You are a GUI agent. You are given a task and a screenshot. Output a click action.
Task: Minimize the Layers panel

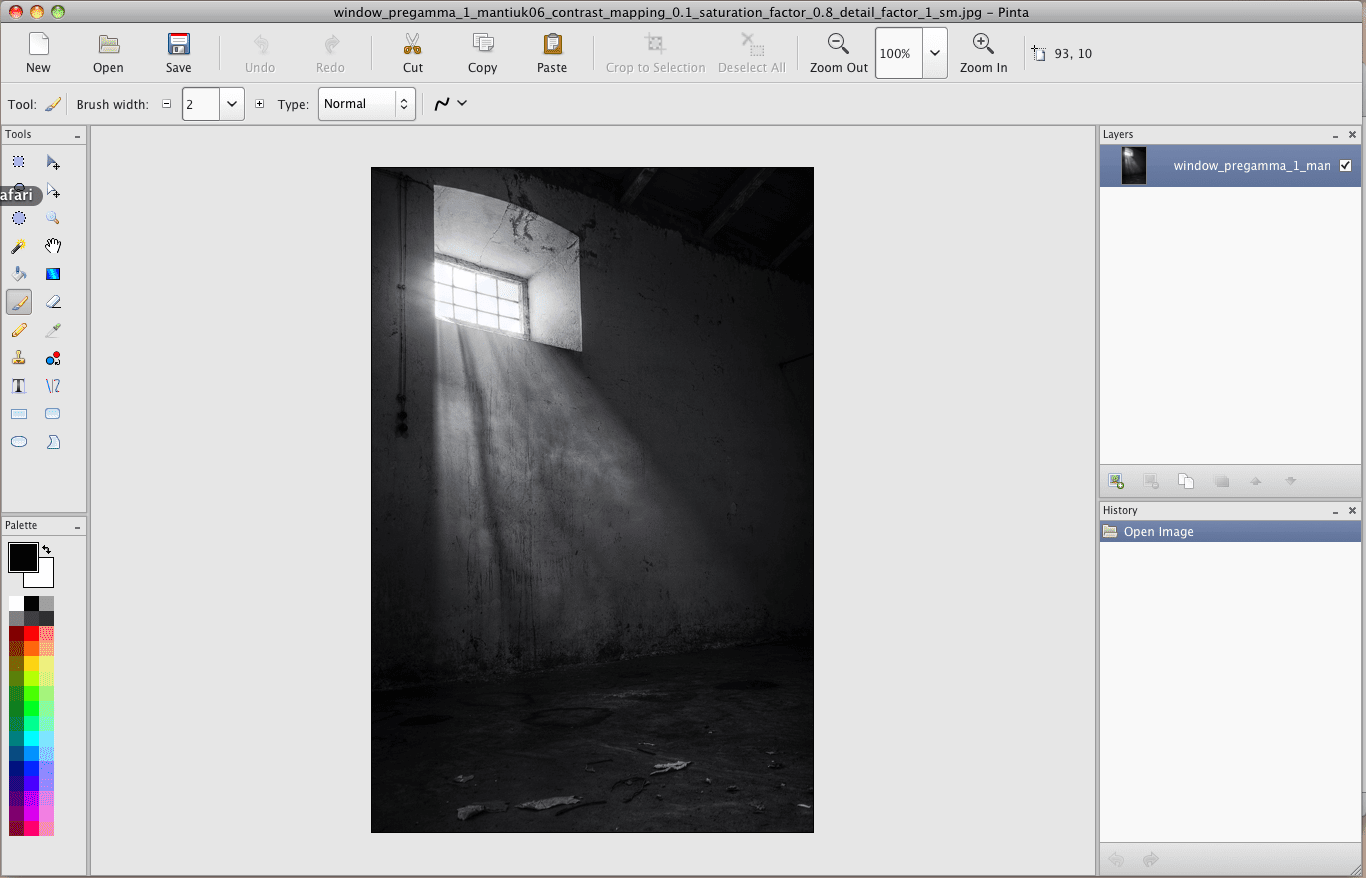coord(1335,135)
